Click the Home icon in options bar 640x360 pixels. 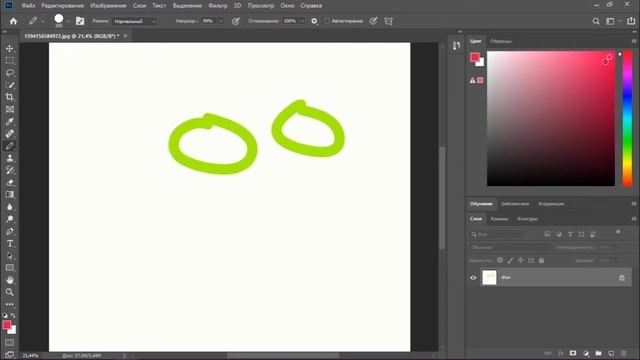pos(13,21)
